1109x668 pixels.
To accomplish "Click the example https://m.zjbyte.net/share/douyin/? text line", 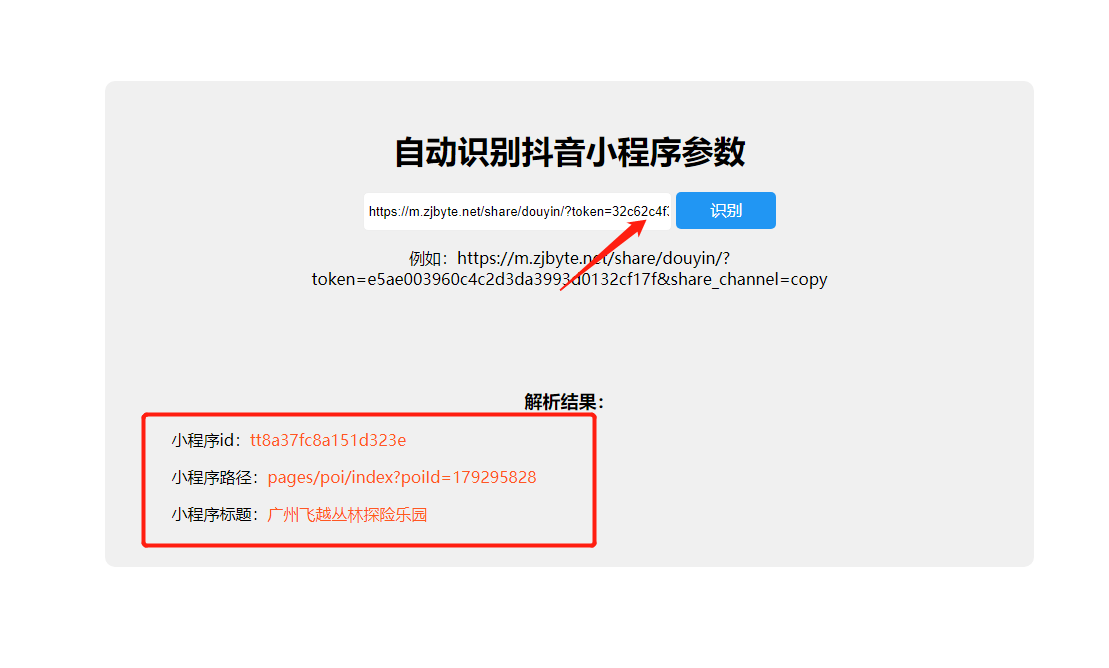I will point(593,258).
